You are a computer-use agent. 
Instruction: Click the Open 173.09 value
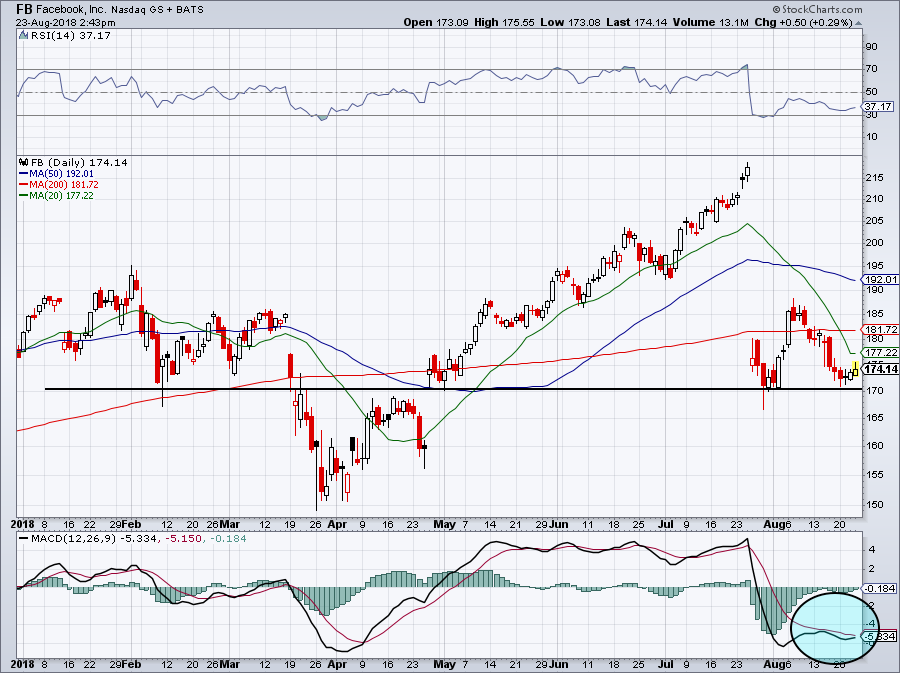pyautogui.click(x=436, y=22)
